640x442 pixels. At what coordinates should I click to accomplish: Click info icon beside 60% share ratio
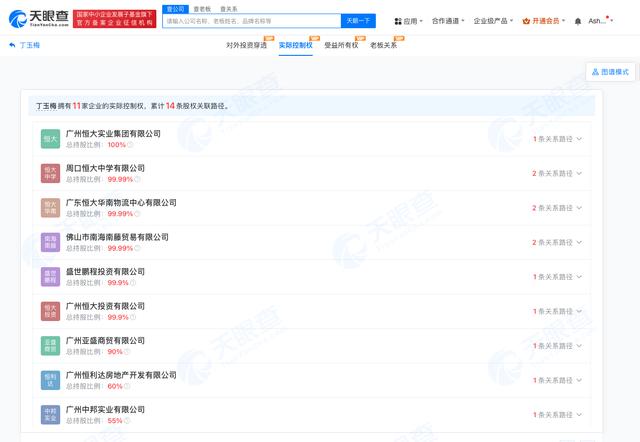pyautogui.click(x=127, y=386)
